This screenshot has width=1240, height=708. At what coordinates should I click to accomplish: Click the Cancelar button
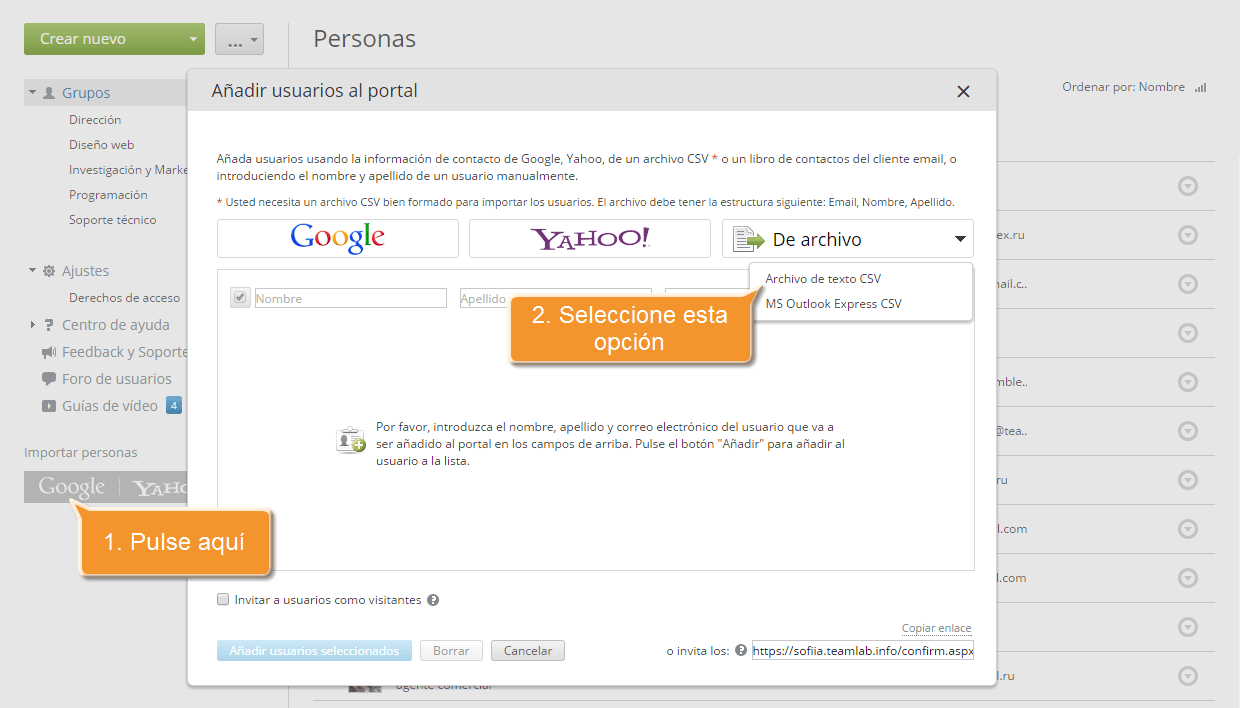(x=528, y=651)
